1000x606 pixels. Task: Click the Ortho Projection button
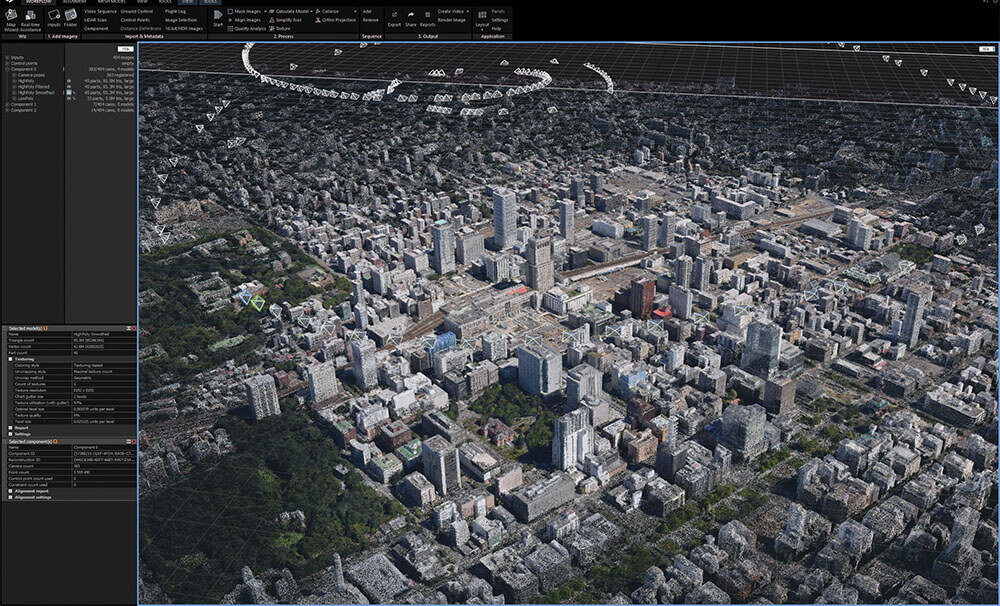coord(337,20)
